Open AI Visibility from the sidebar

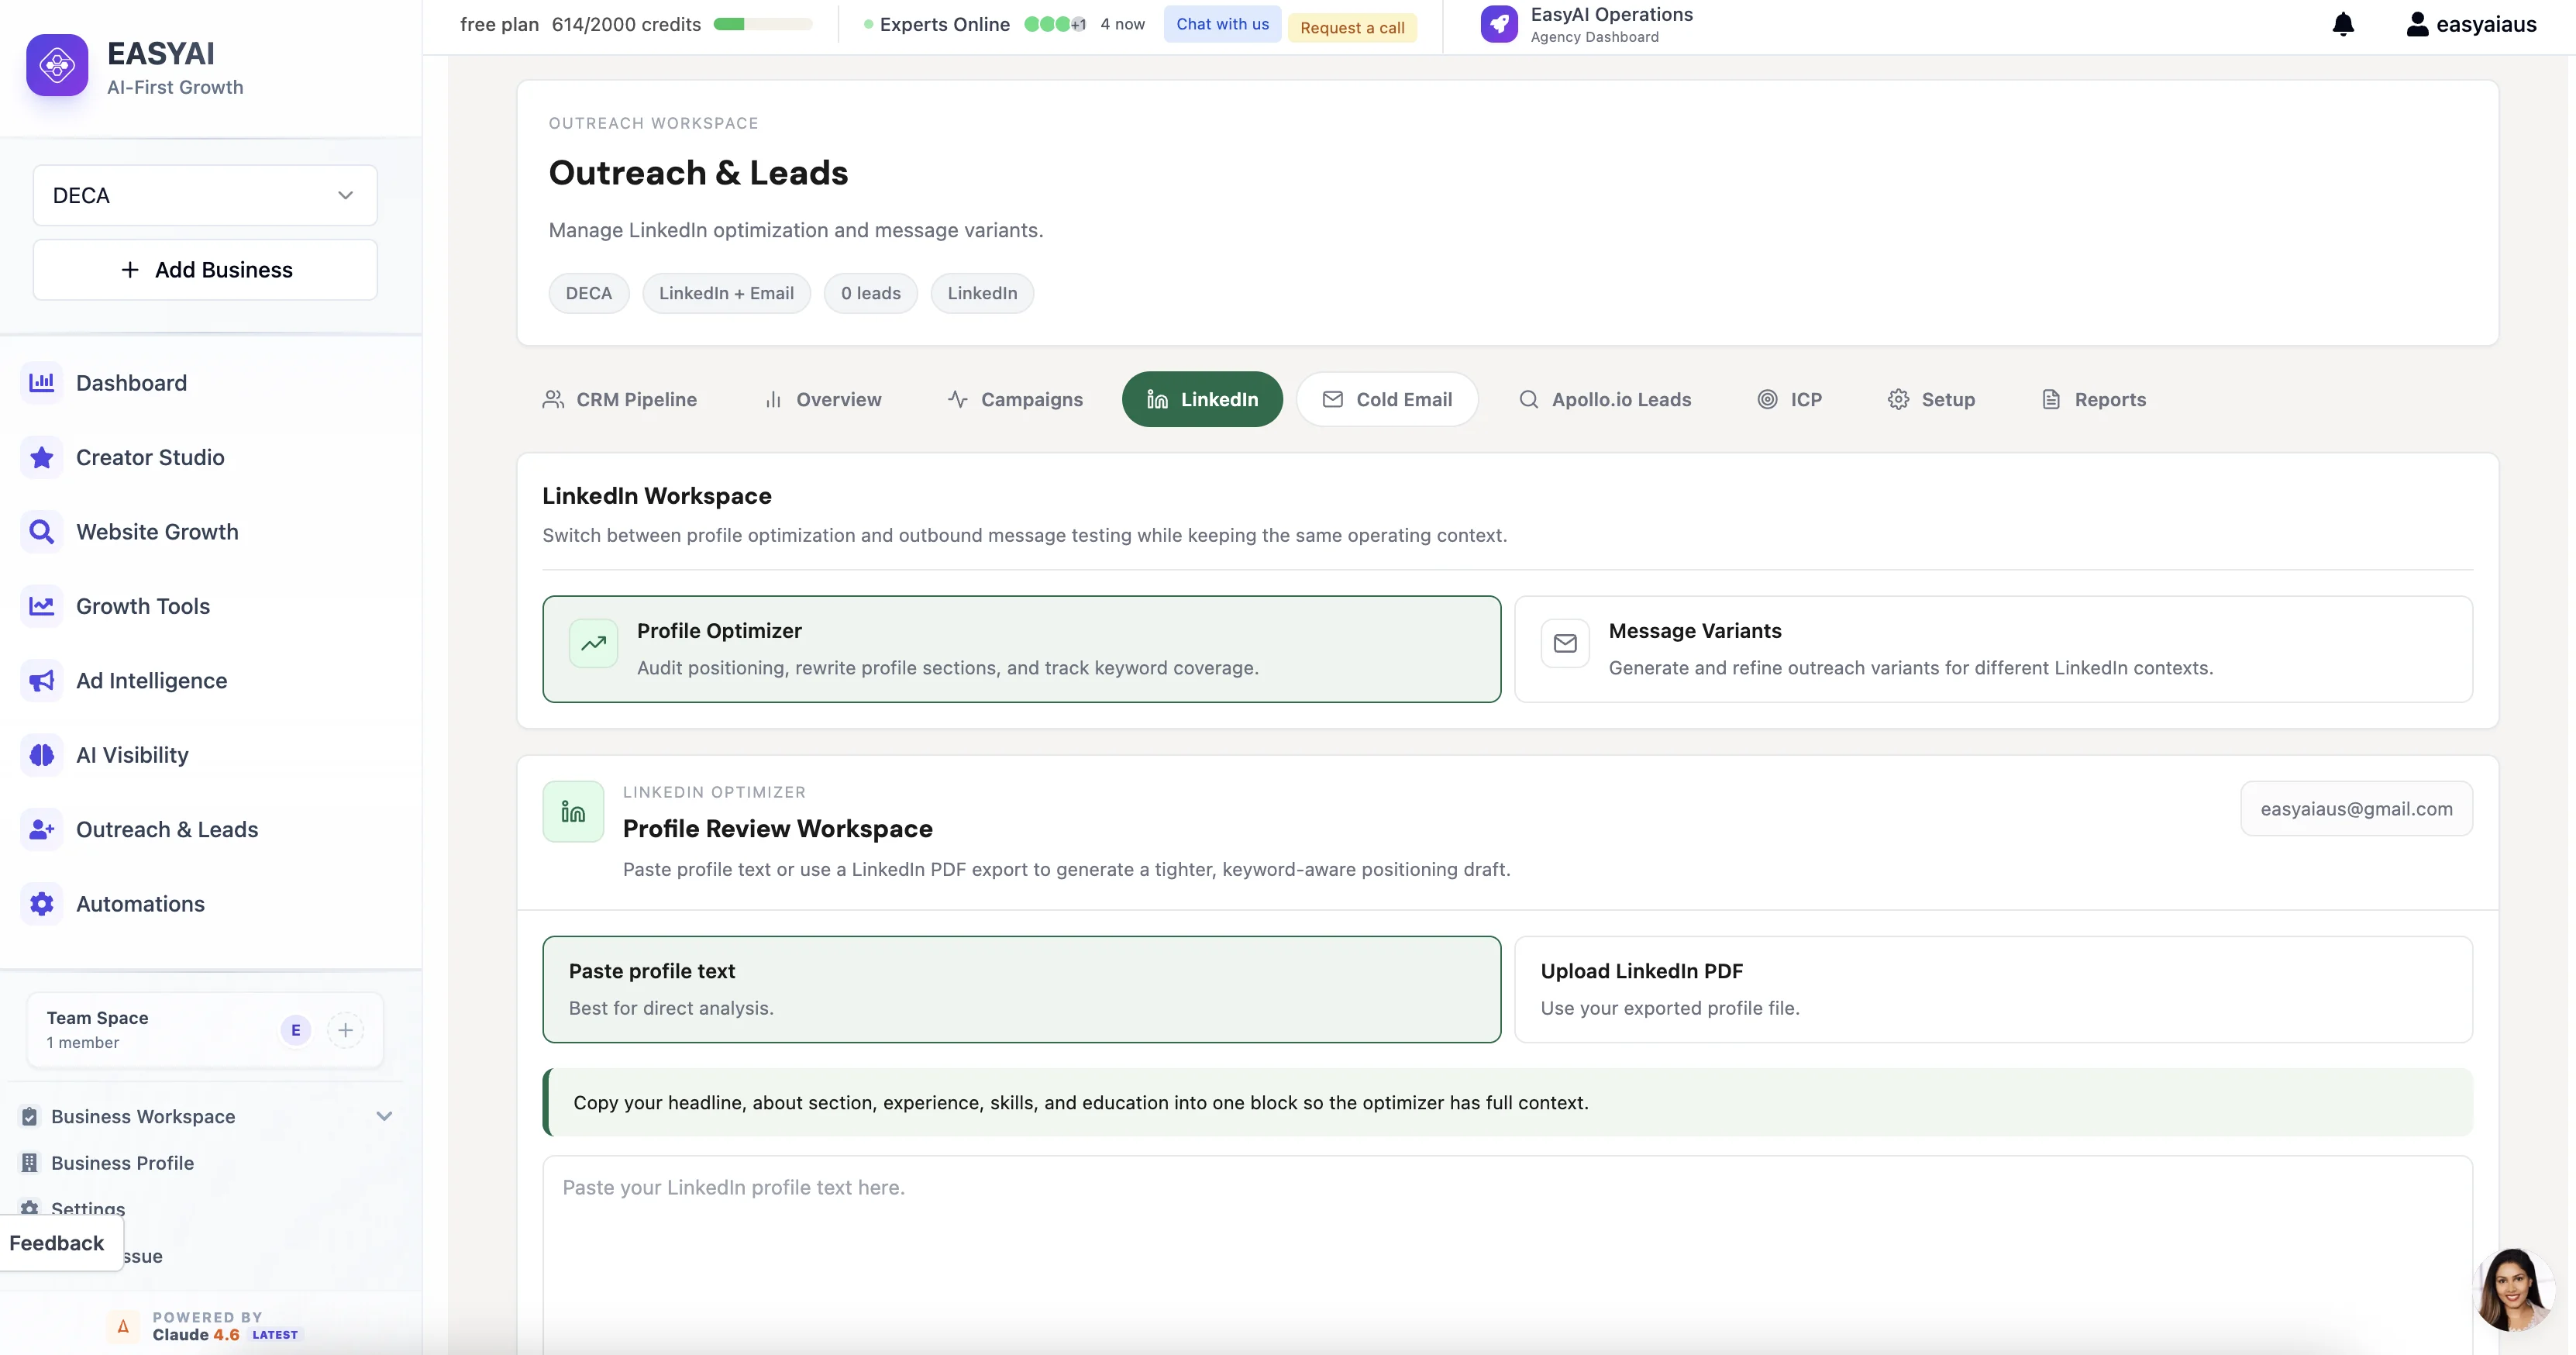(x=131, y=754)
